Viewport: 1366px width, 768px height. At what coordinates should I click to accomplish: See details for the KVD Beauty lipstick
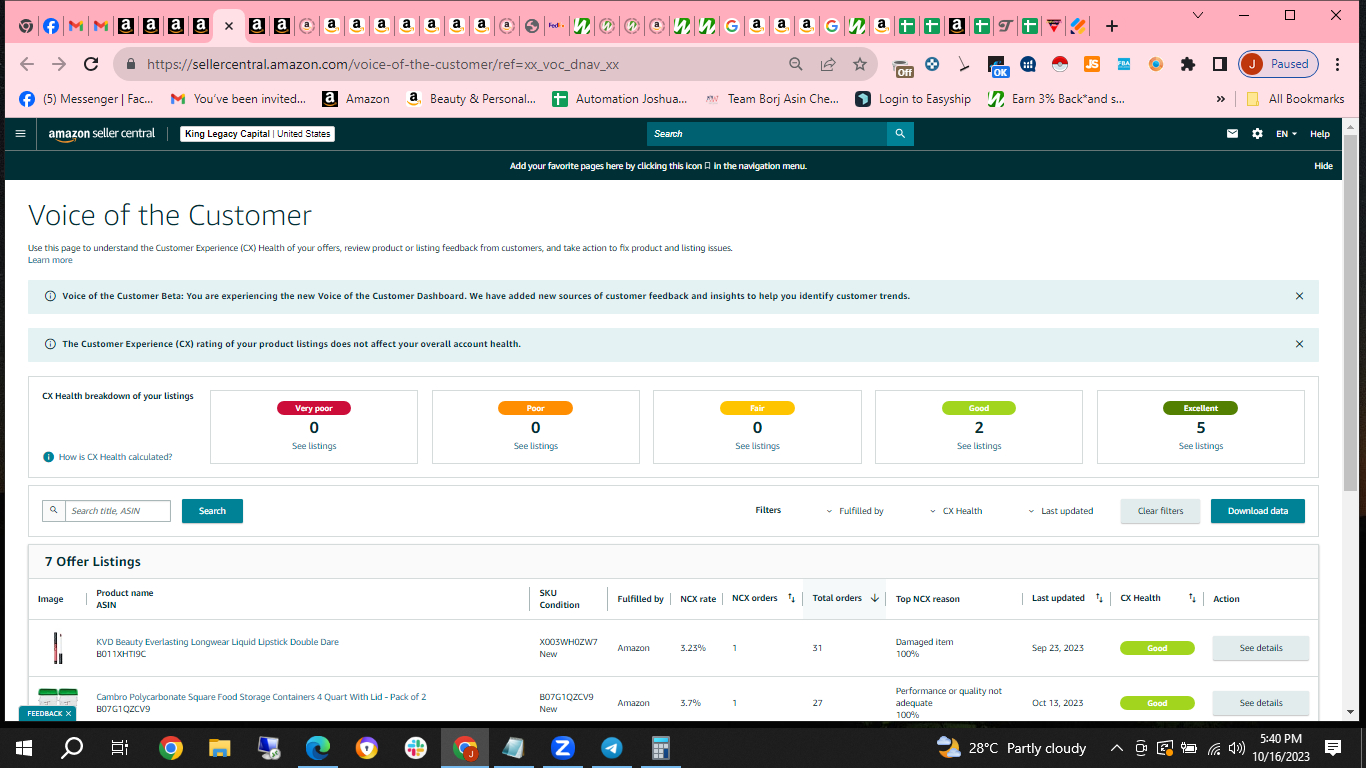(1260, 648)
